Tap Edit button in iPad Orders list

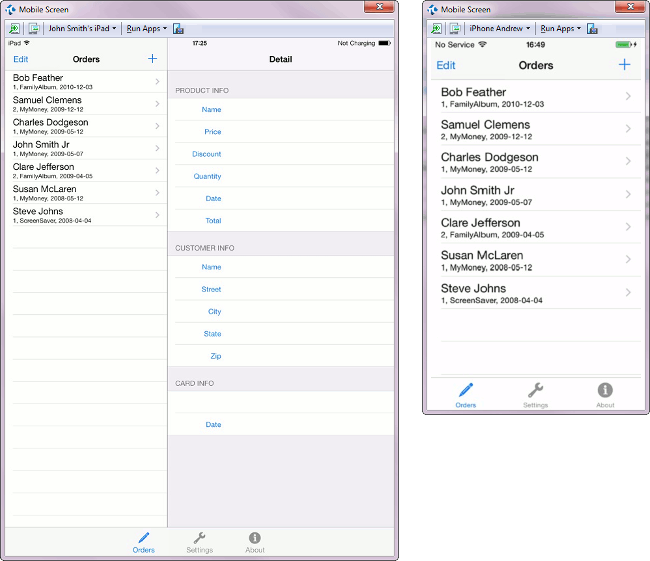(x=21, y=59)
